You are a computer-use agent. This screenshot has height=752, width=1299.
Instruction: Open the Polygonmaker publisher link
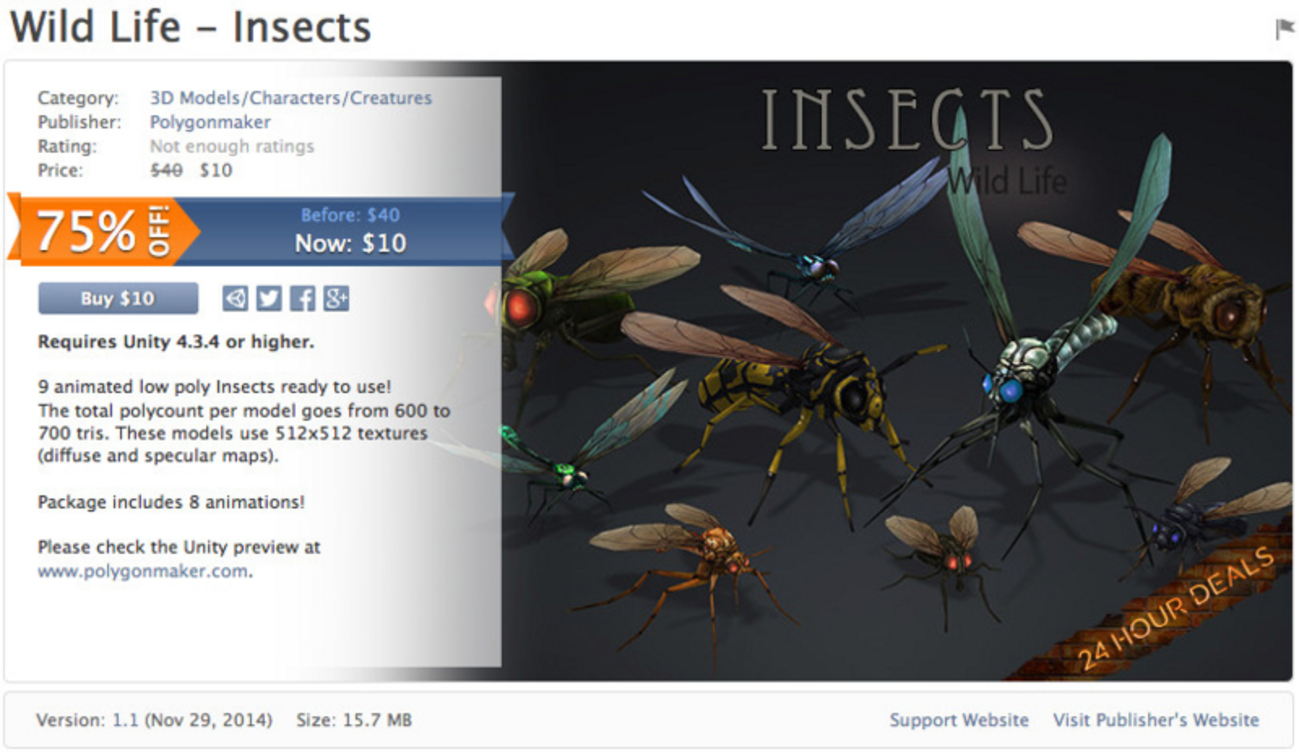tap(210, 122)
